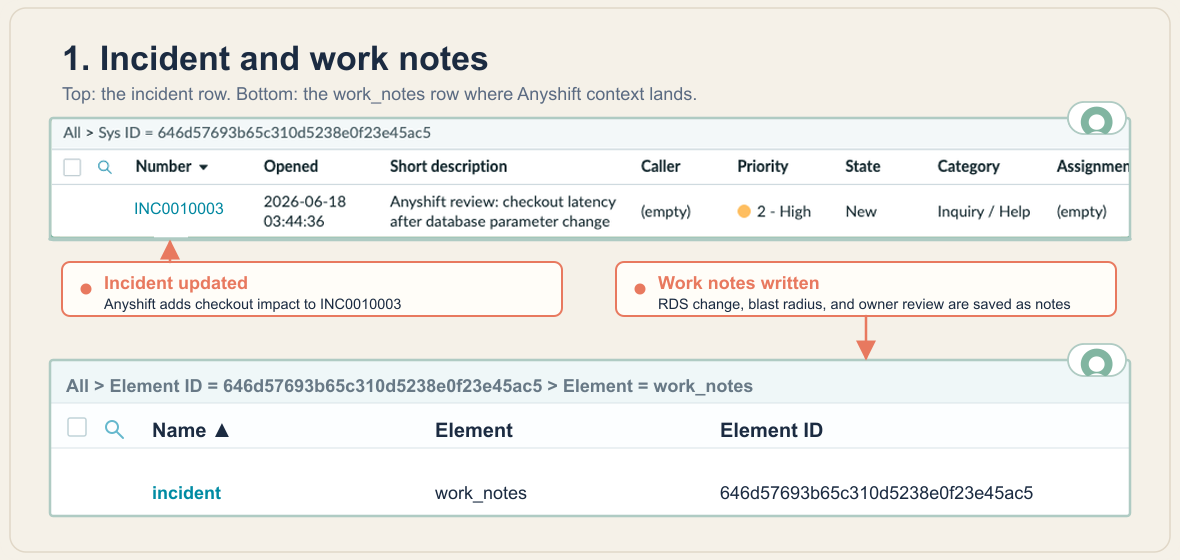Click the Inquiry / Help category cell
Viewport: 1180px width, 560px height.
click(x=984, y=212)
